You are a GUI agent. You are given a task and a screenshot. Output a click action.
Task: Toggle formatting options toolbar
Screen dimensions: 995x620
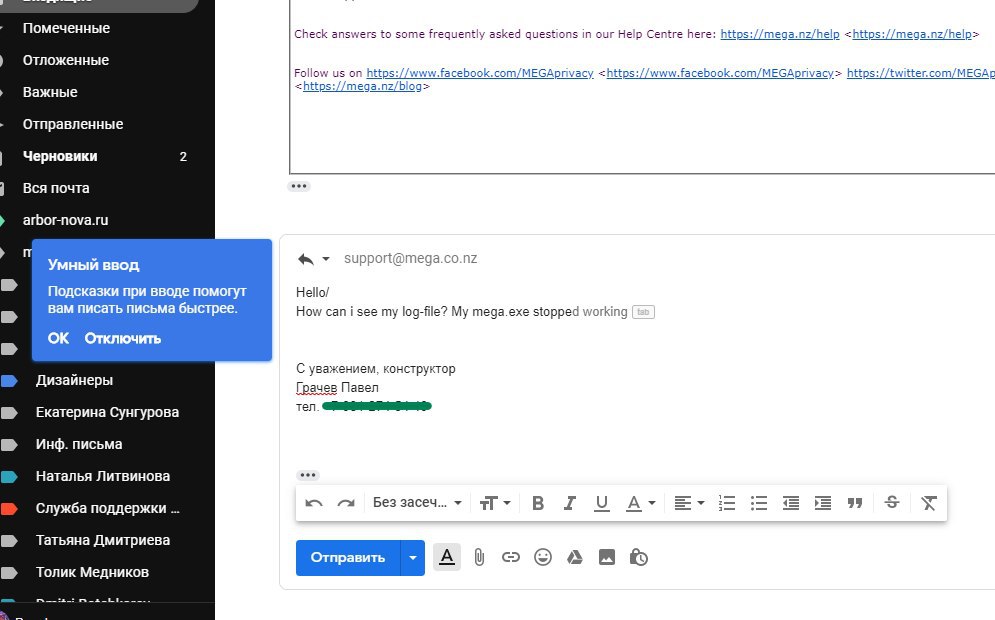coord(447,557)
